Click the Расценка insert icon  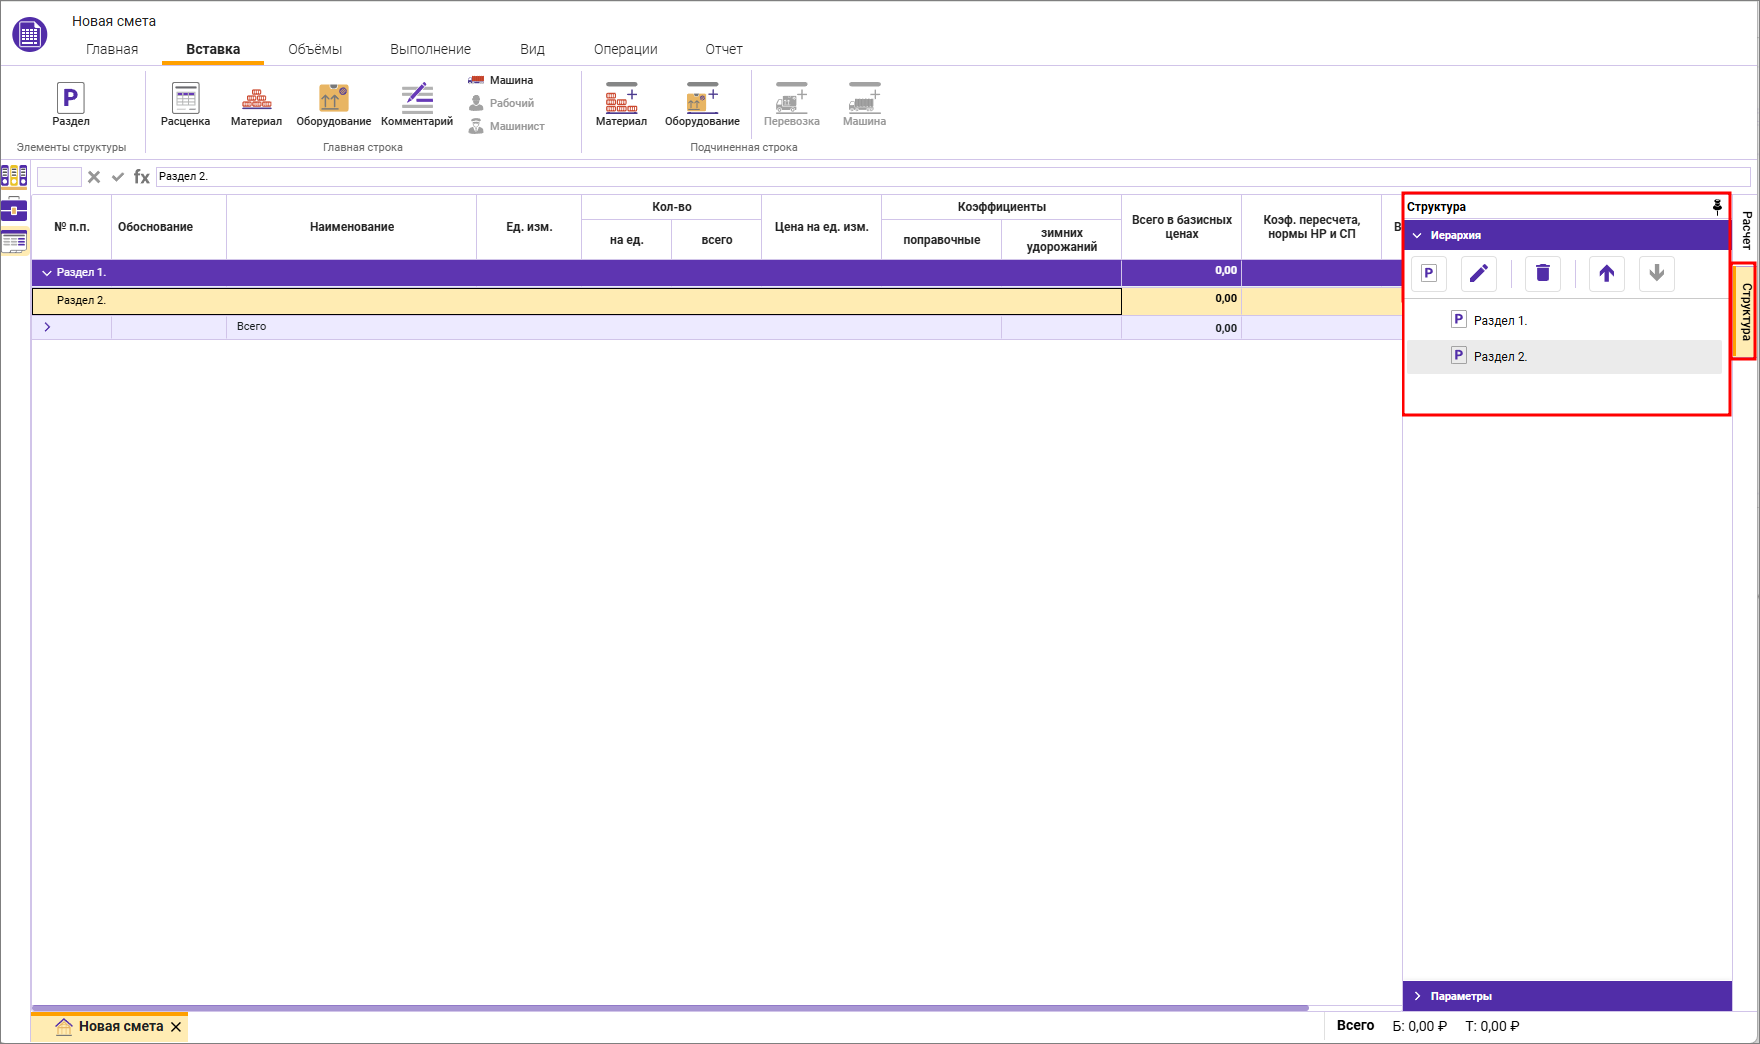[185, 103]
